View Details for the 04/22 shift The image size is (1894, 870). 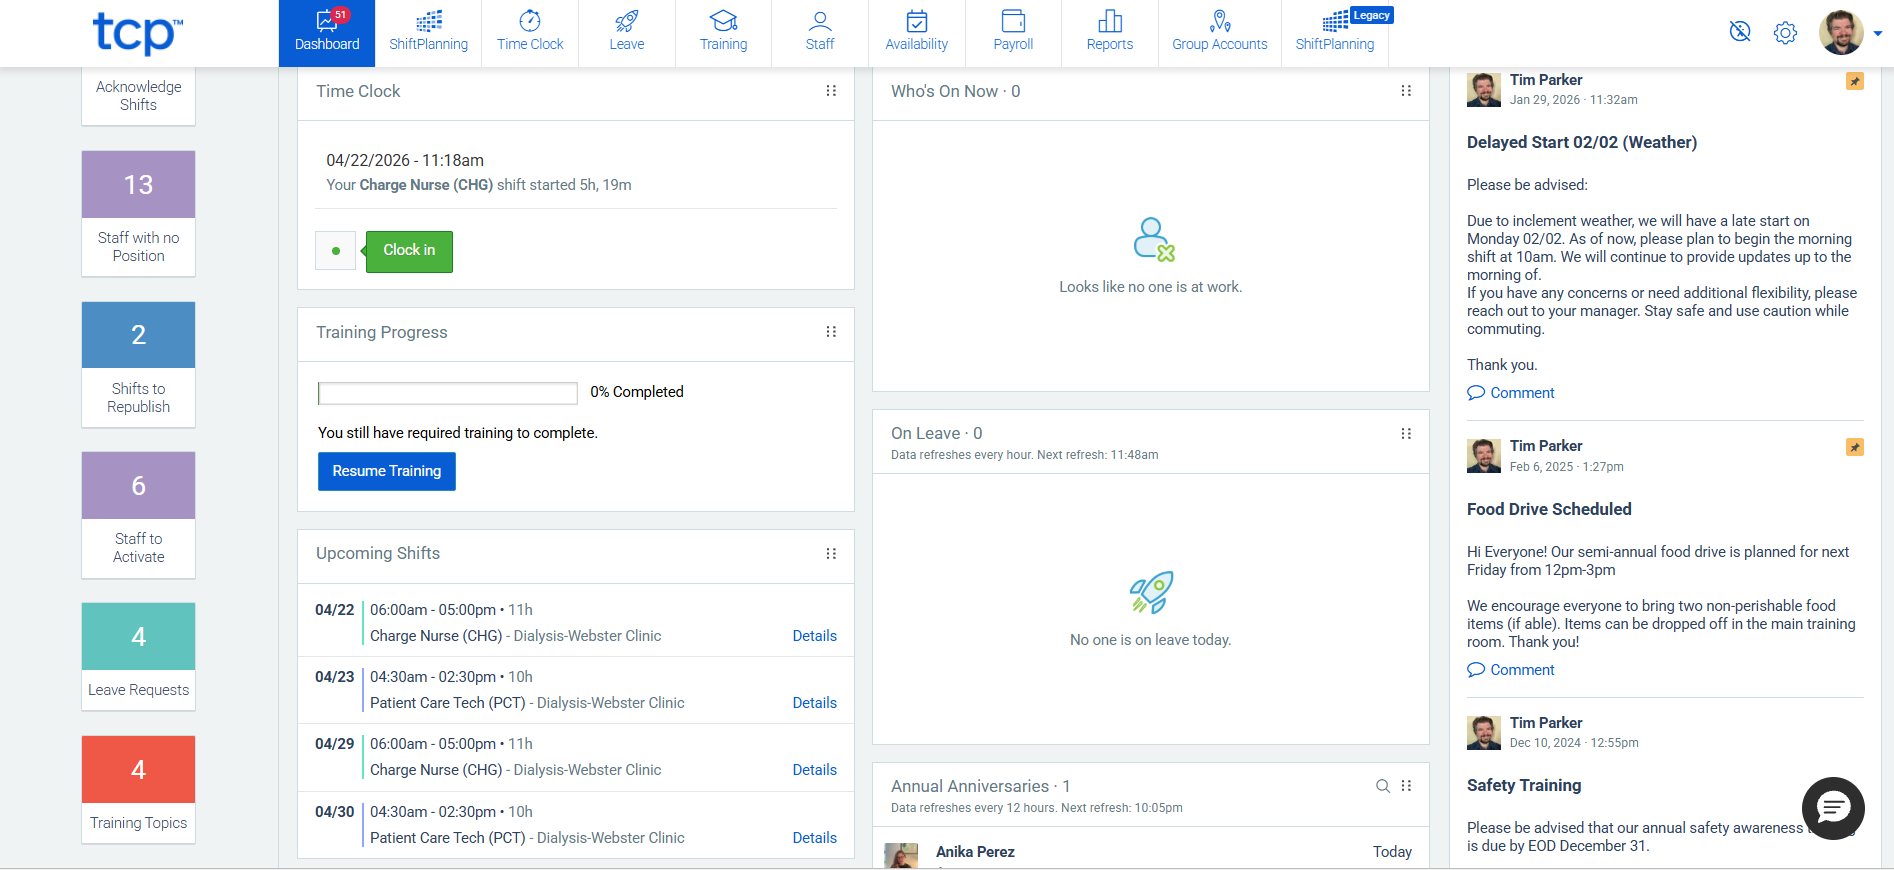(814, 636)
